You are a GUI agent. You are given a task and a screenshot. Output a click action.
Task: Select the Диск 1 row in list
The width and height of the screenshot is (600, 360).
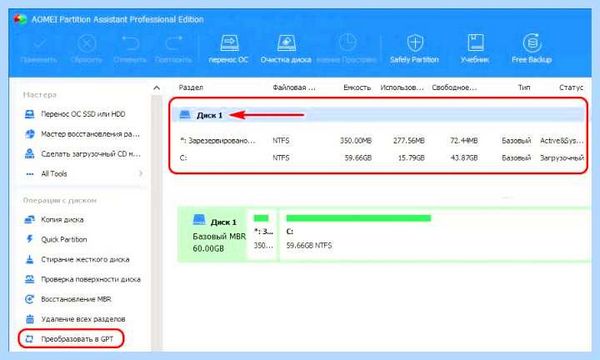[378, 115]
